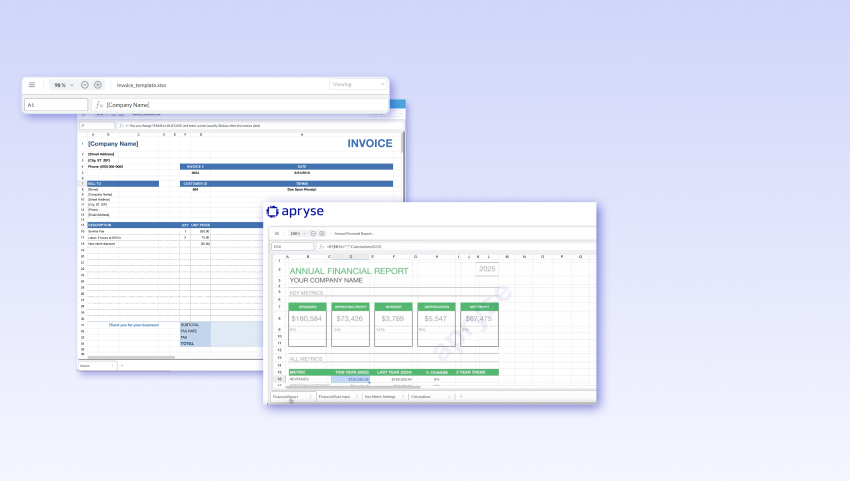850x481 pixels.
Task: Open the 98% zoom level dropdown
Action: point(63,85)
